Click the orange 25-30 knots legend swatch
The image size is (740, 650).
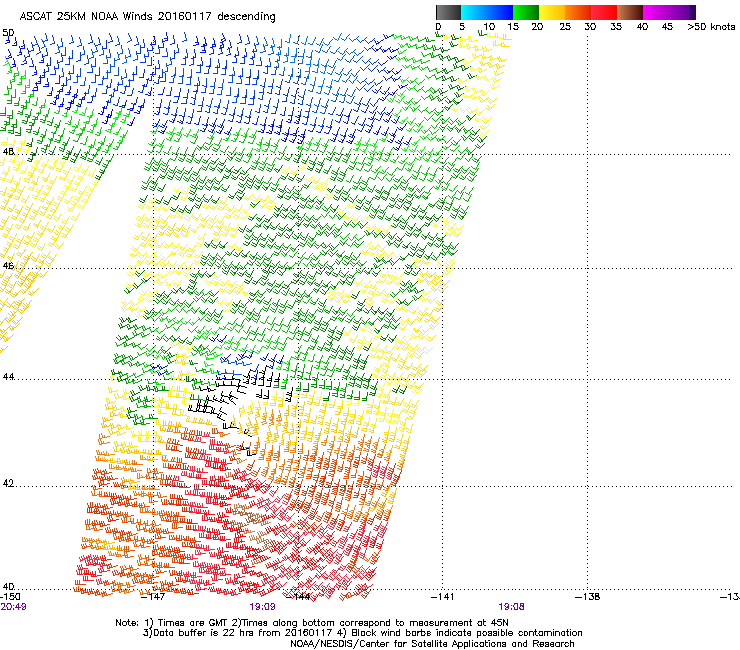(x=578, y=12)
